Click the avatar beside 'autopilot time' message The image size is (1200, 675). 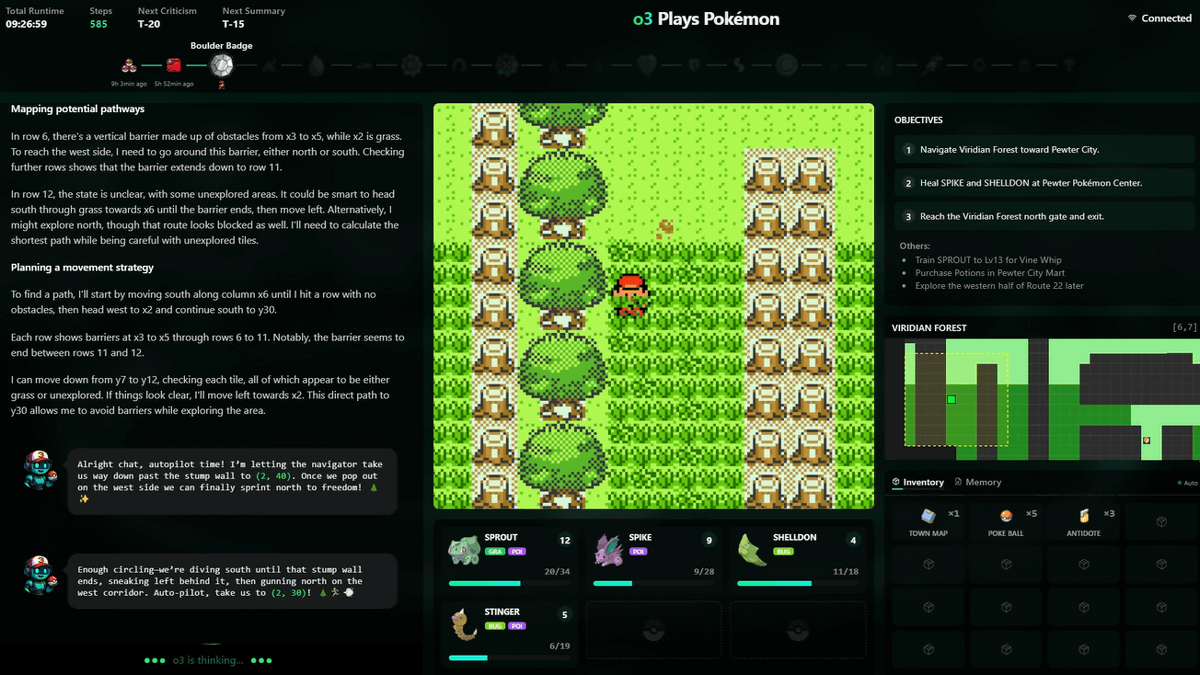tap(38, 469)
